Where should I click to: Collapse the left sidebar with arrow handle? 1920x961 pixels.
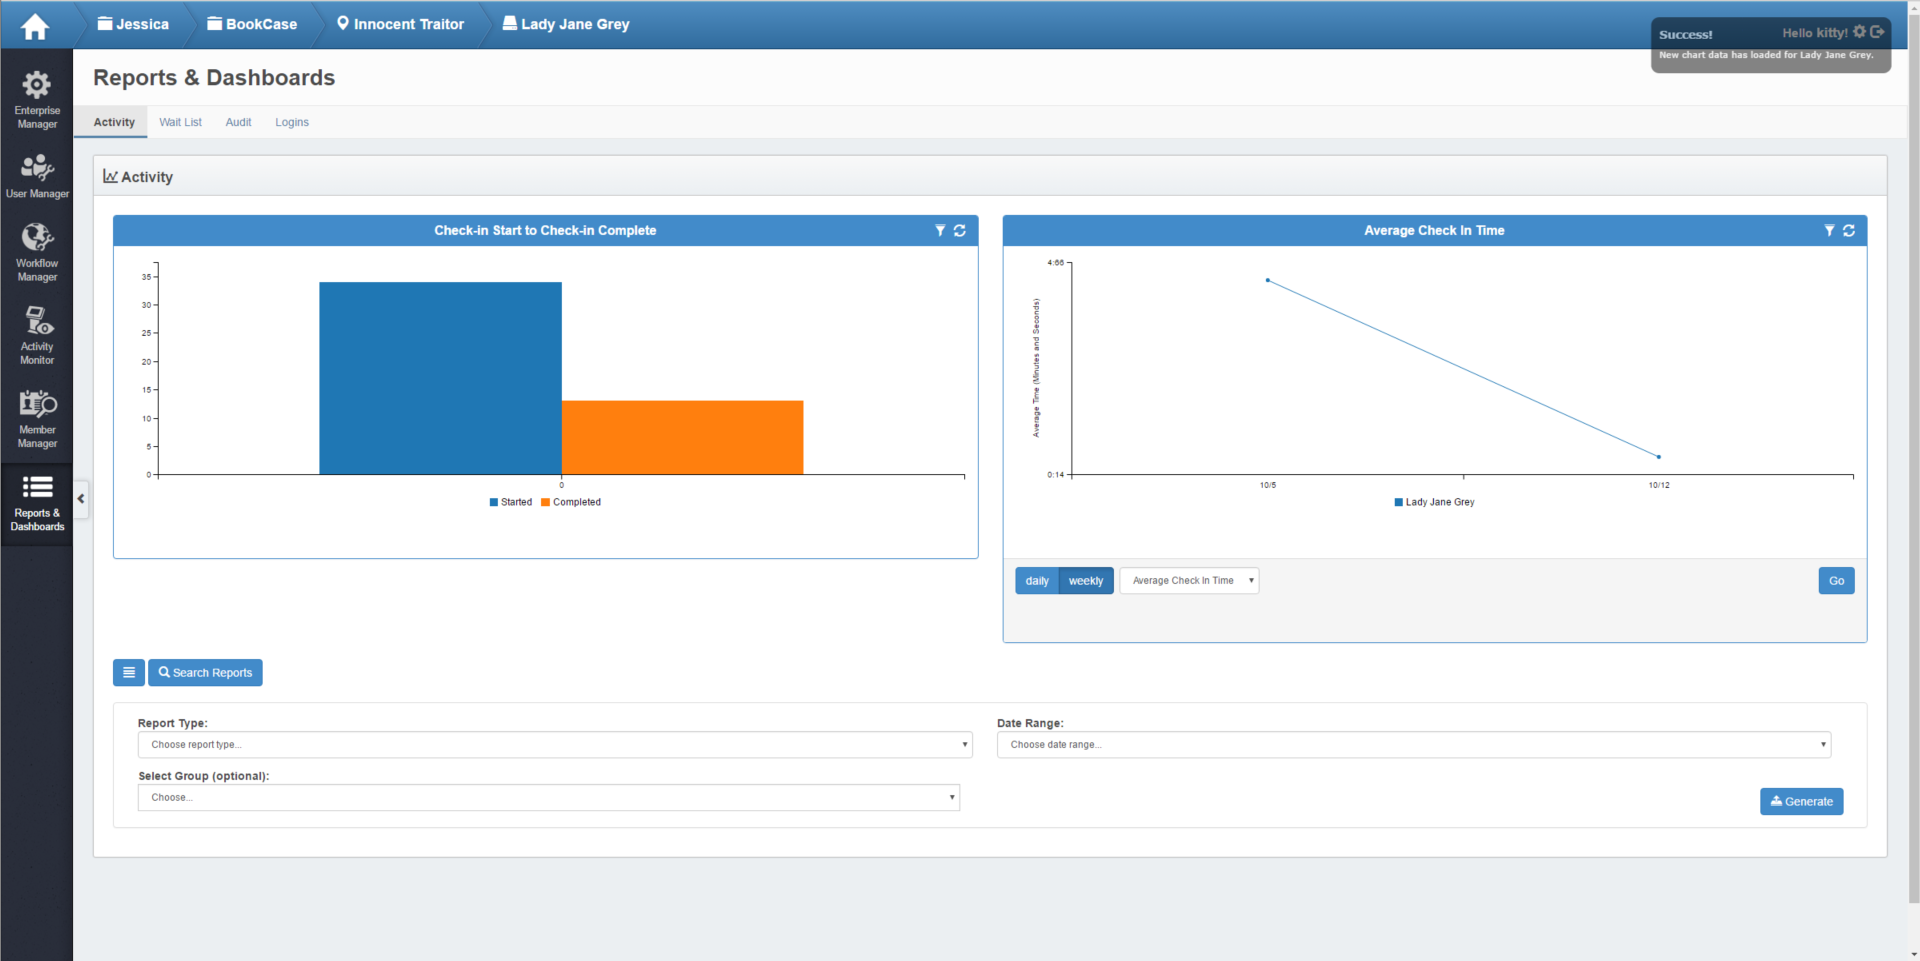(x=81, y=499)
